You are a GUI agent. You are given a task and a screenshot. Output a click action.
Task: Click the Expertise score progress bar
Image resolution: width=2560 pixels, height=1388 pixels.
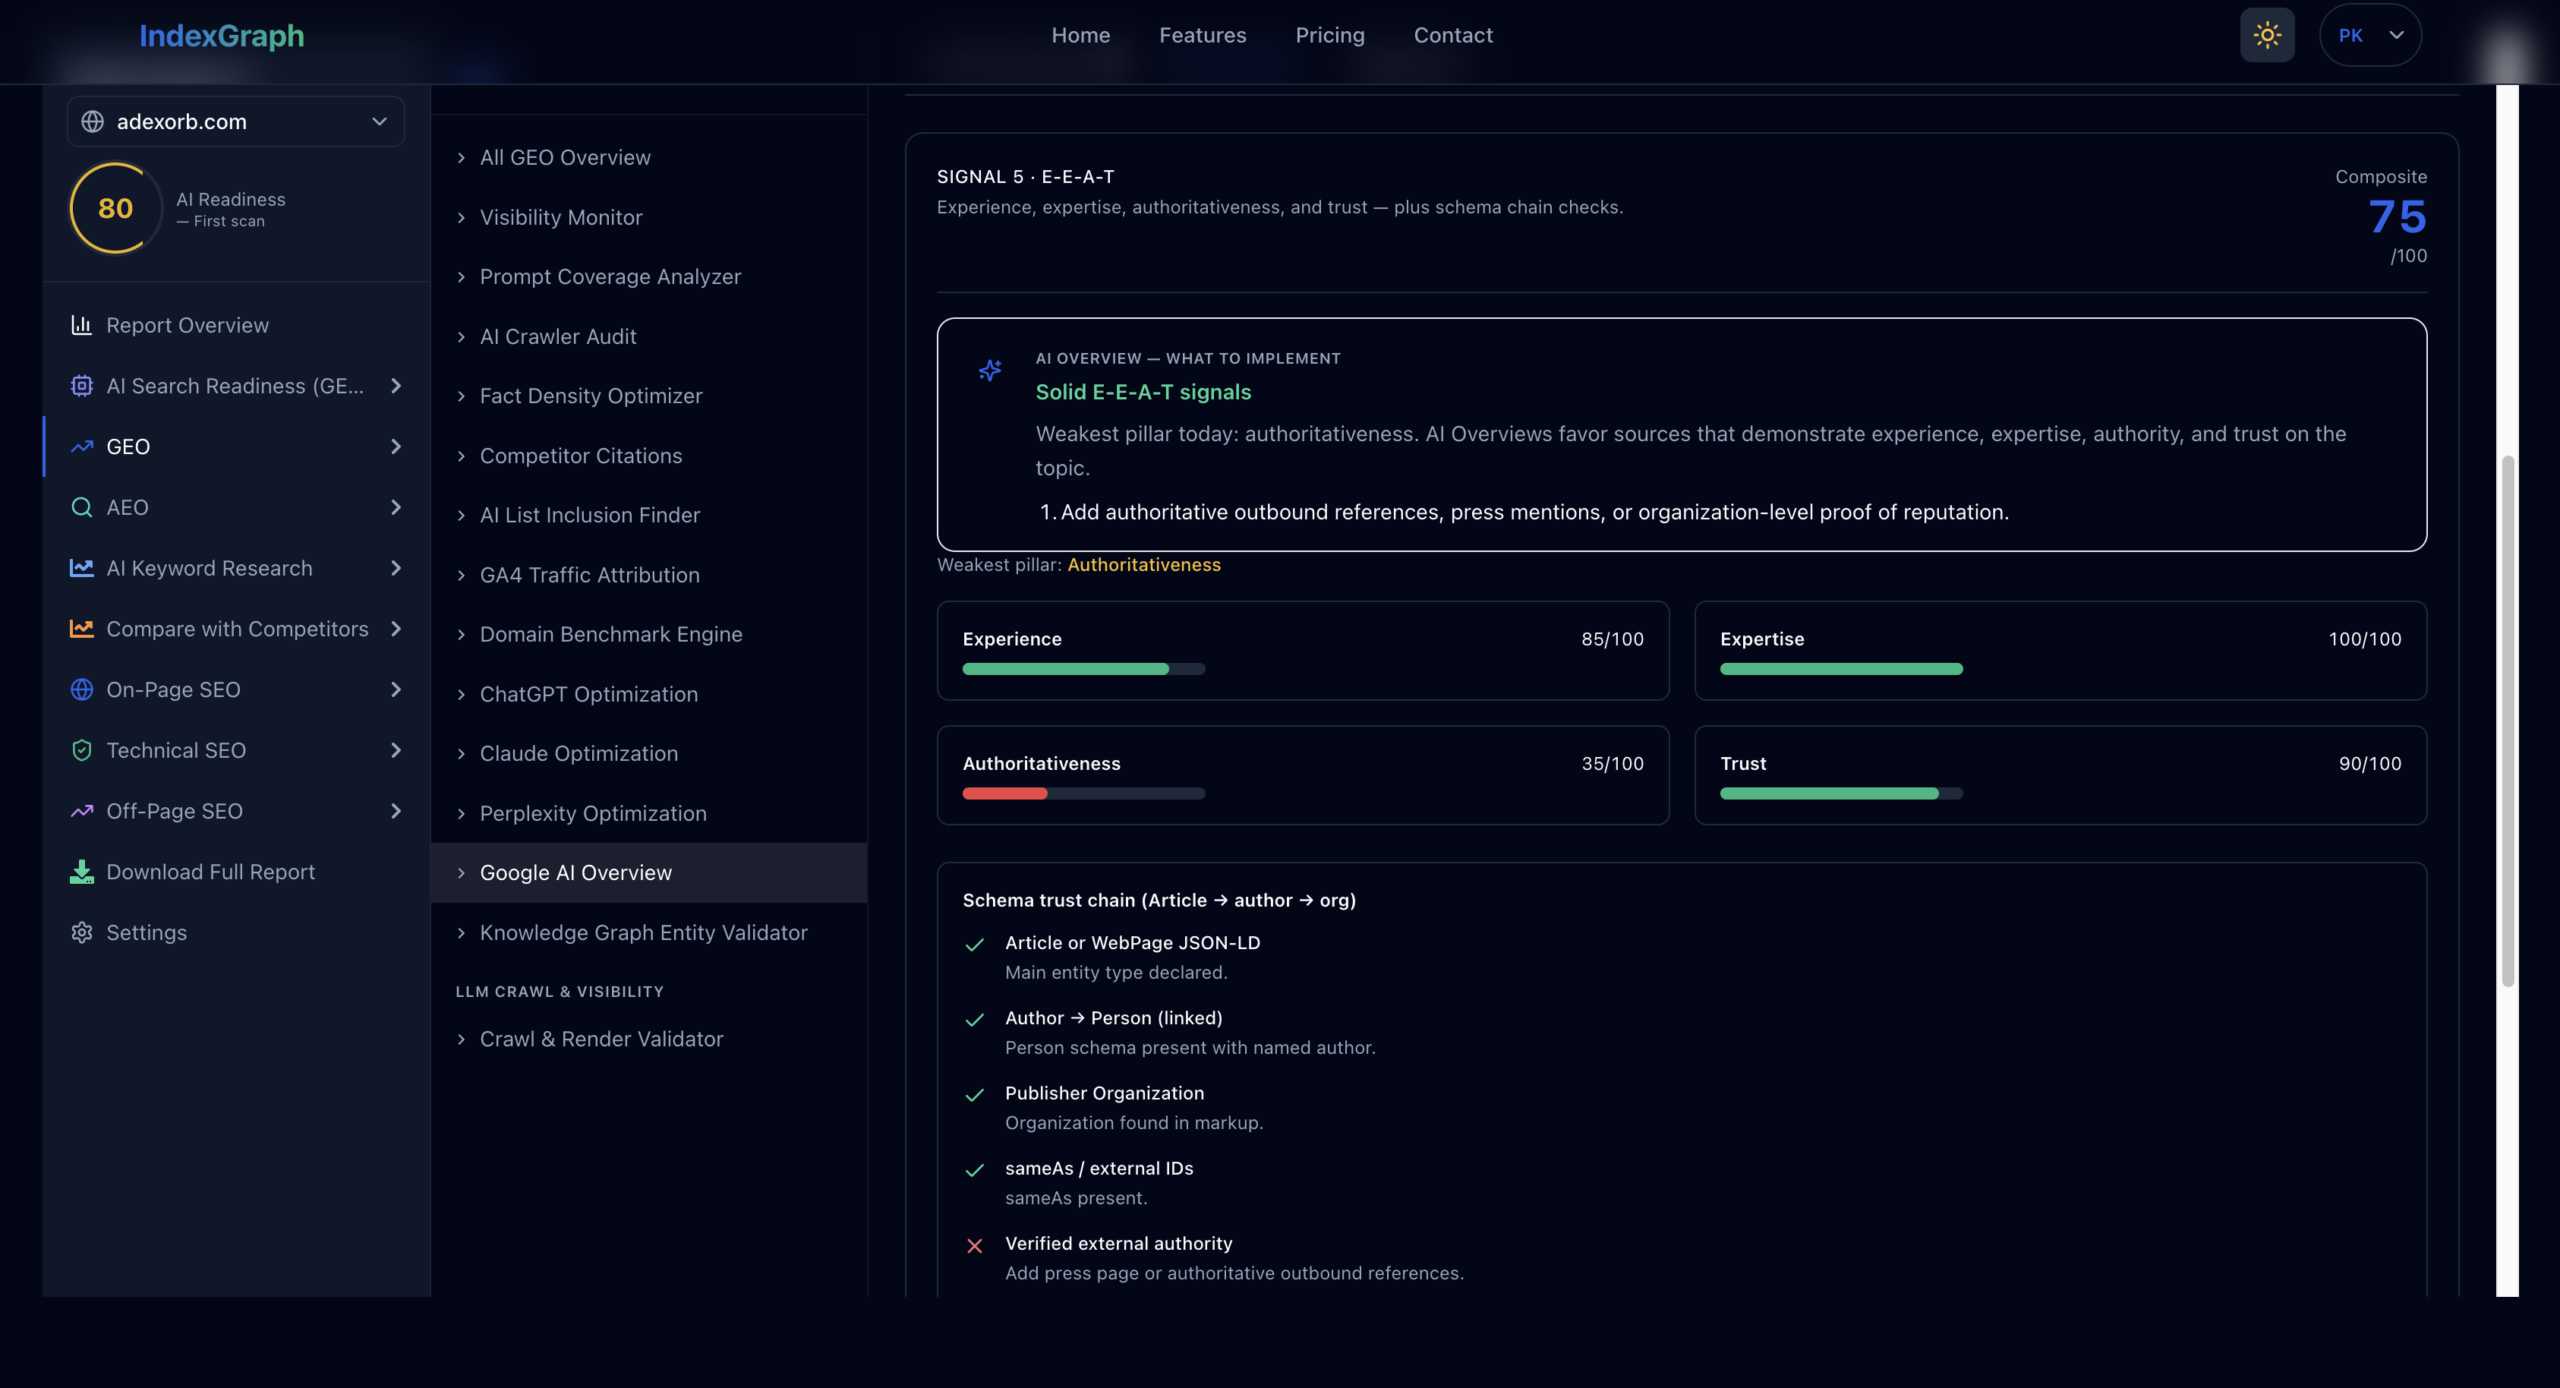1841,669
